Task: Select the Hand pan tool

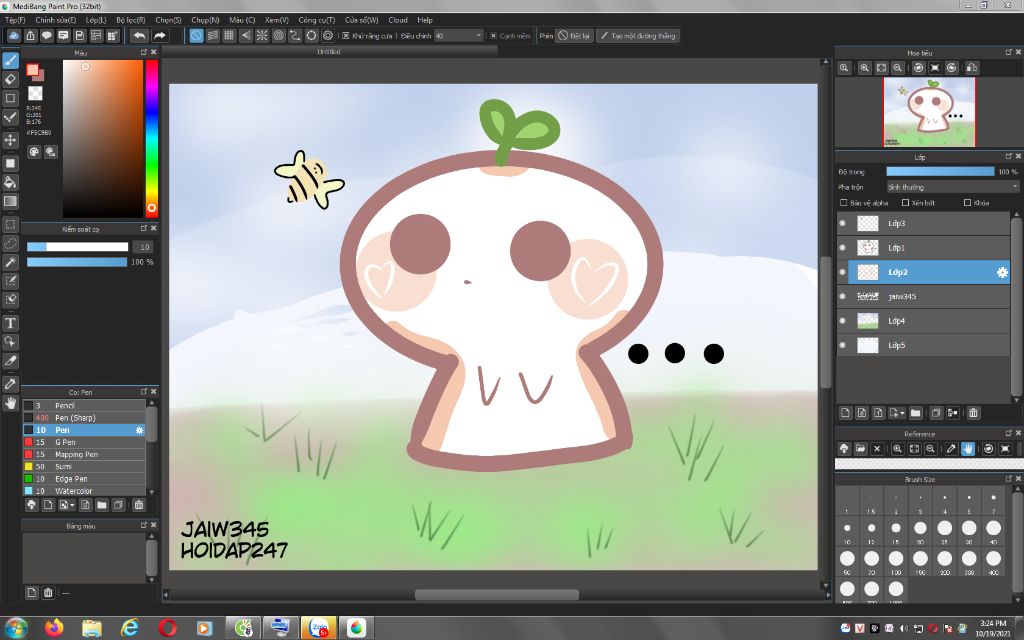Action: pos(10,403)
